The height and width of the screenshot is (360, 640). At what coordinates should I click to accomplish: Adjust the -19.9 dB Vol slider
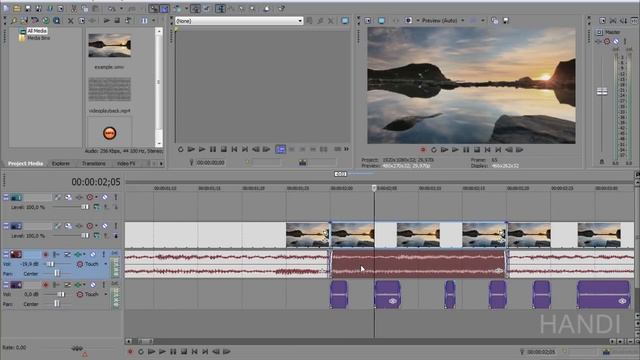pos(50,264)
